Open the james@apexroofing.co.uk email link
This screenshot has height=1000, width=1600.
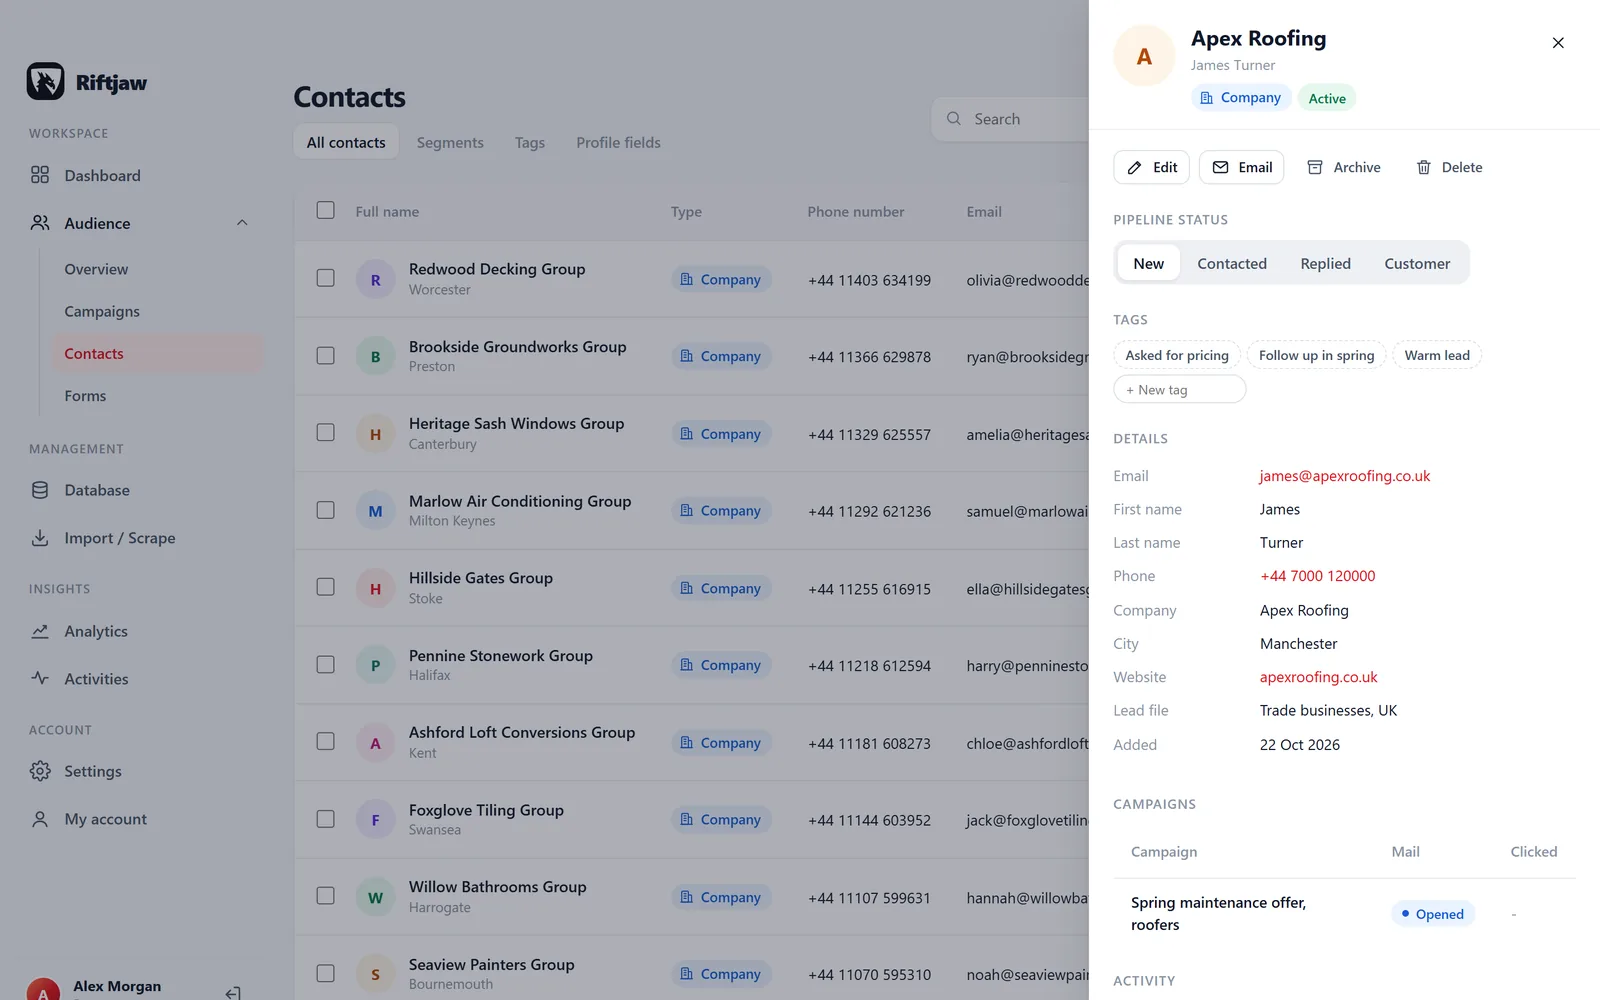tap(1345, 476)
